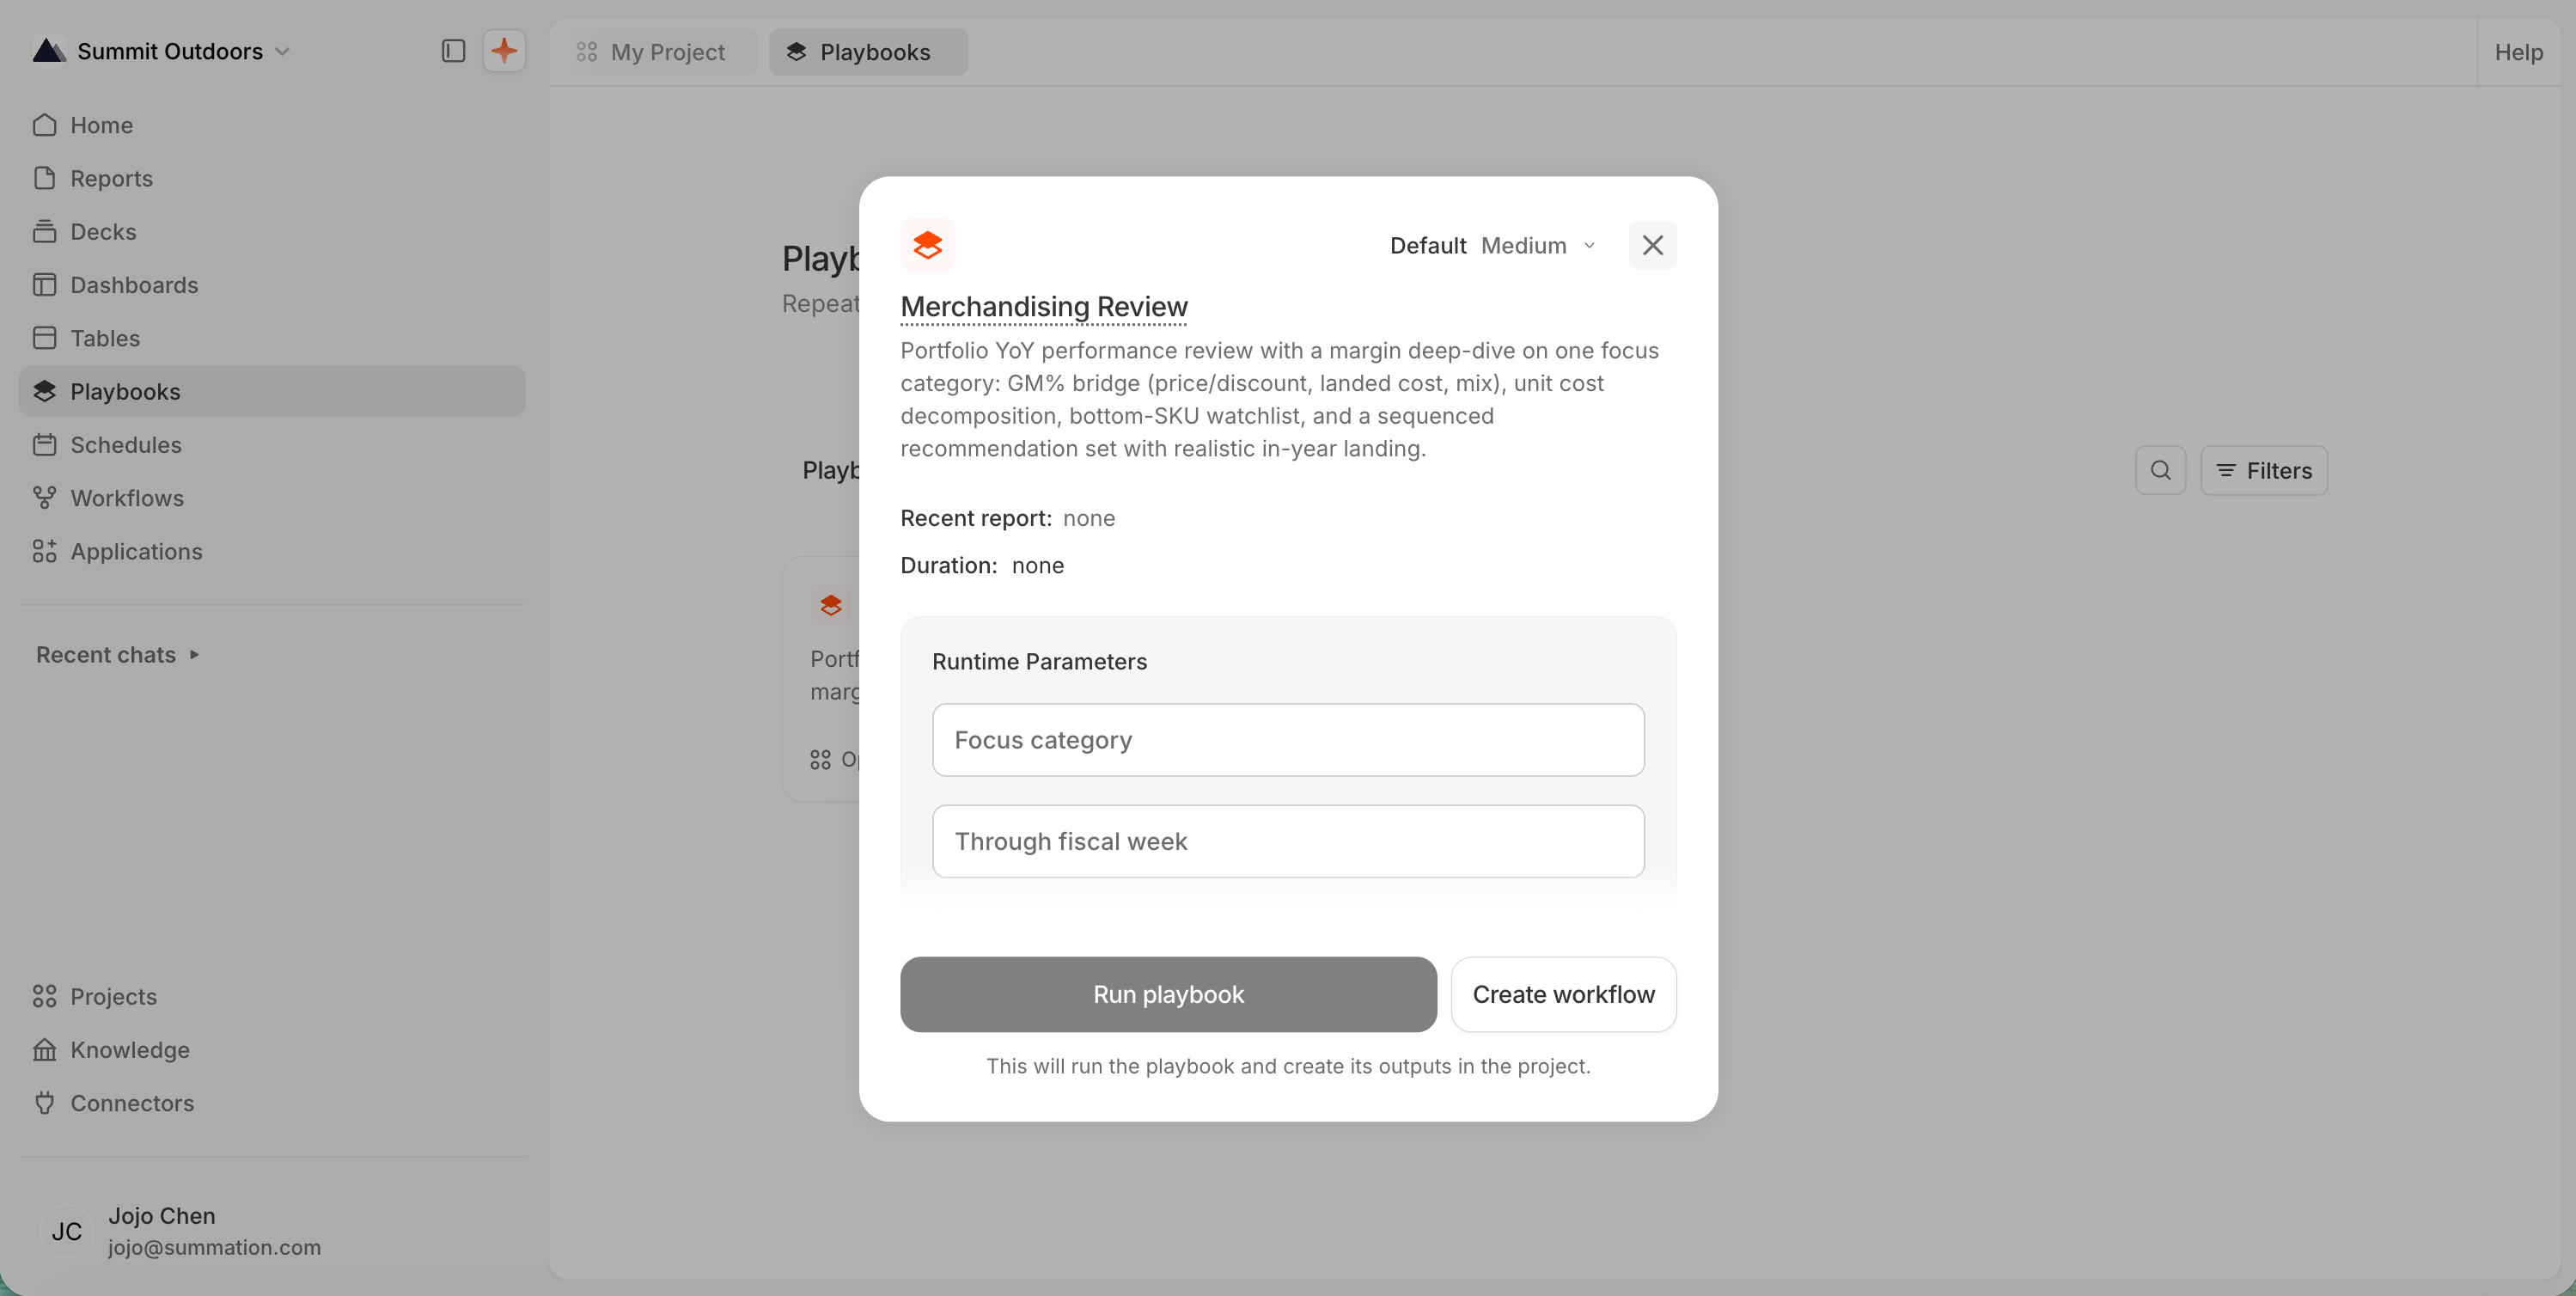Viewport: 2576px width, 1296px height.
Task: Click the Reports document icon
Action: pos(45,178)
